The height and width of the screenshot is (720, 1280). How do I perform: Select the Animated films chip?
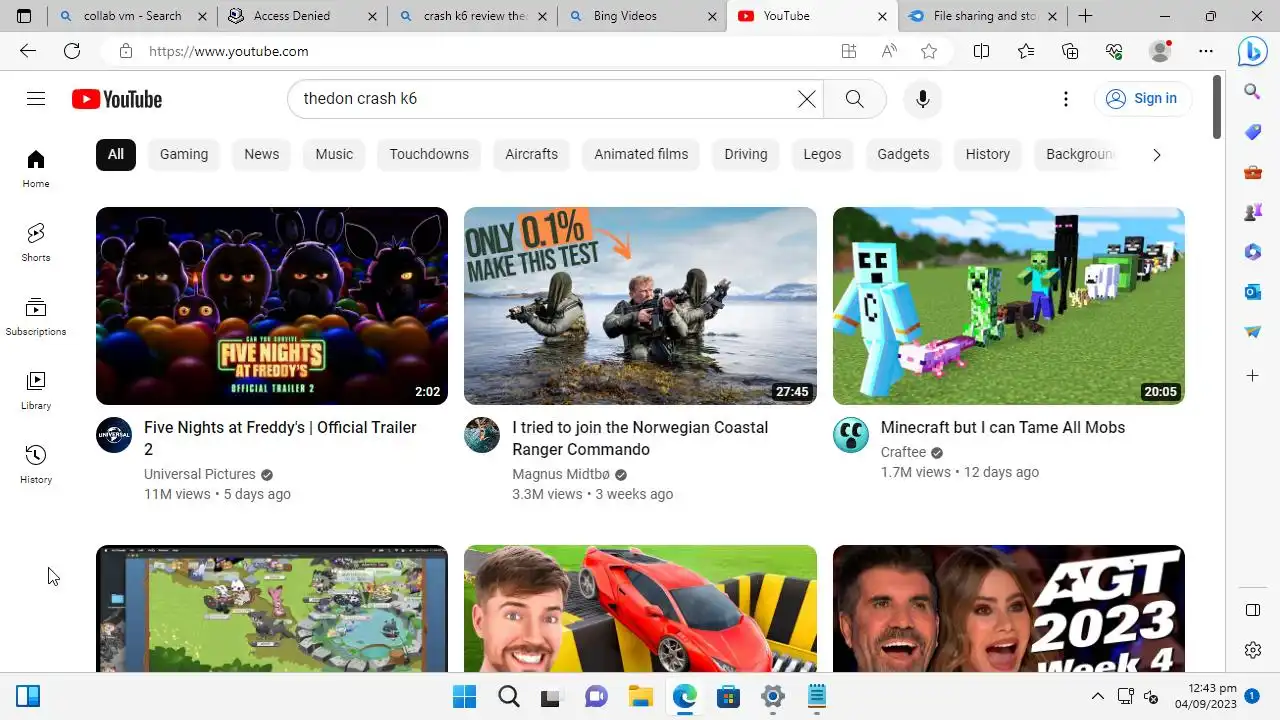click(x=641, y=154)
